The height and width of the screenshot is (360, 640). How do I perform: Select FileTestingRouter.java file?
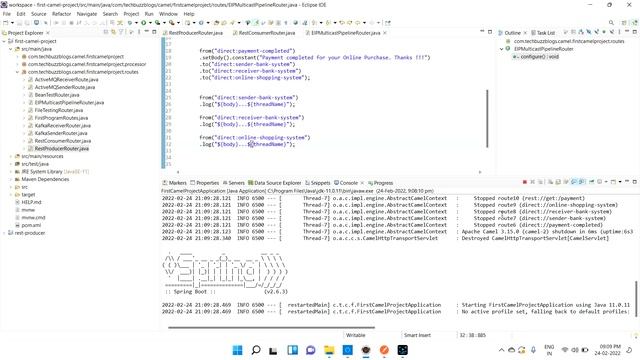coord(59,110)
